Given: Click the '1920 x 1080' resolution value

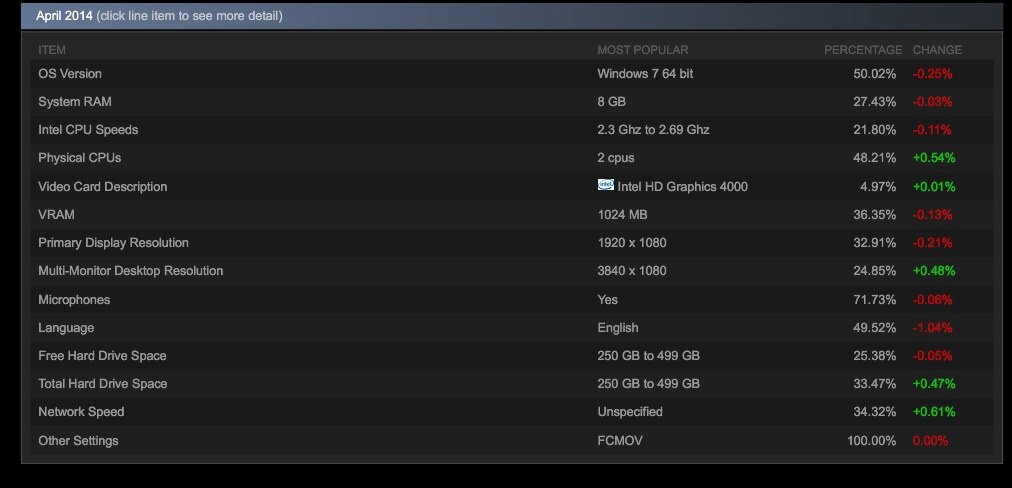Looking at the screenshot, I should pos(632,243).
